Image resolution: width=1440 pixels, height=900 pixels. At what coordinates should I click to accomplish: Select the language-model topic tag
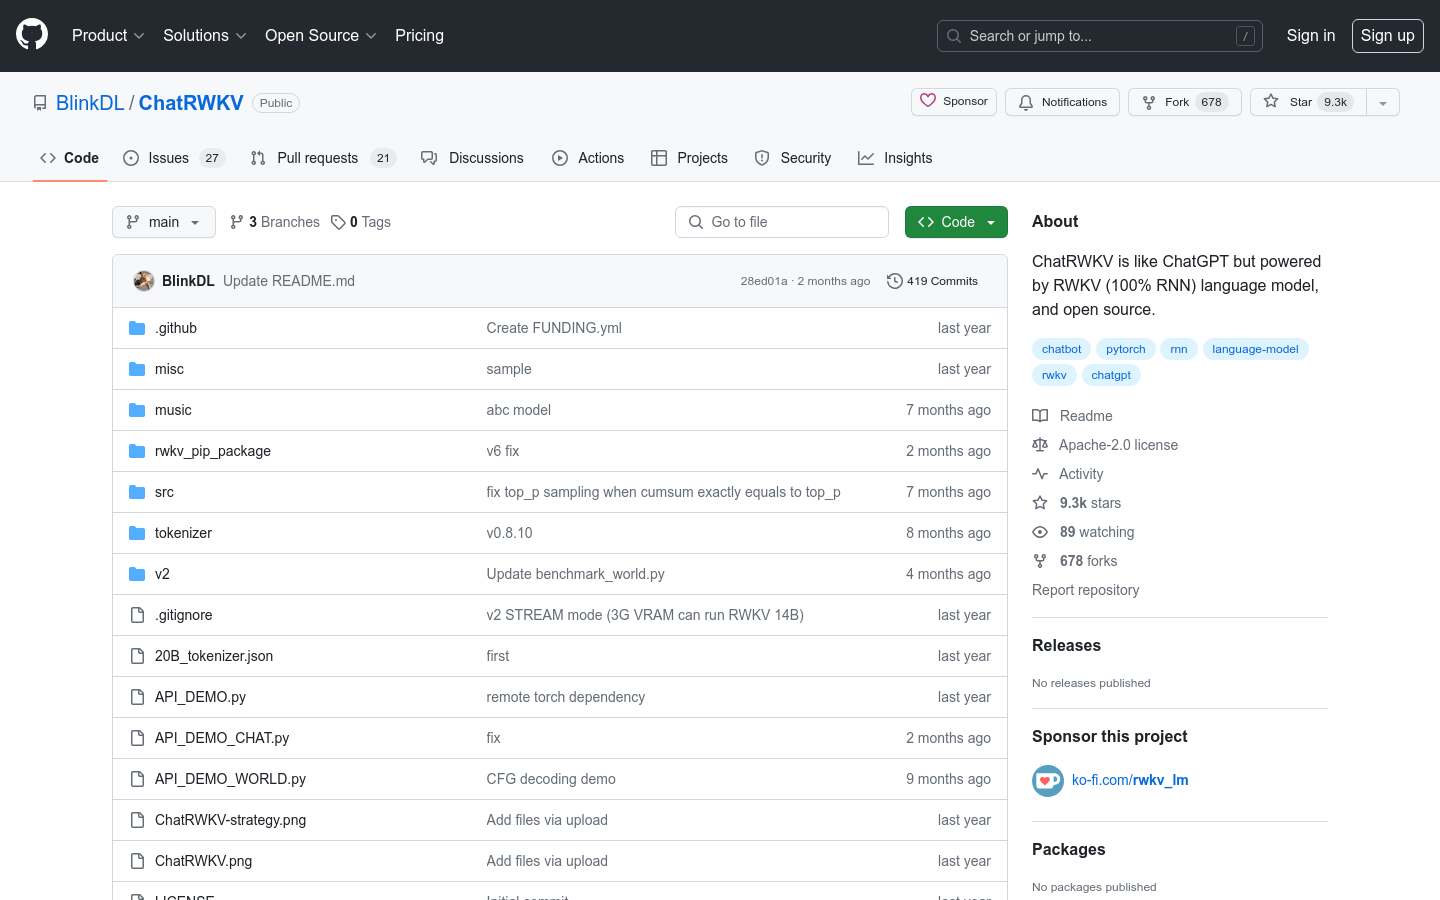[x=1255, y=349]
